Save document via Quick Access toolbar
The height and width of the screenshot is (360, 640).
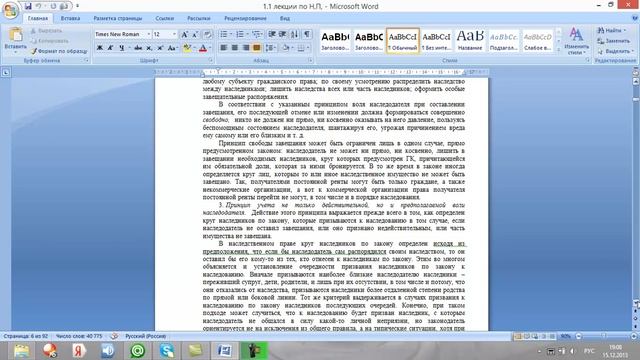28,6
